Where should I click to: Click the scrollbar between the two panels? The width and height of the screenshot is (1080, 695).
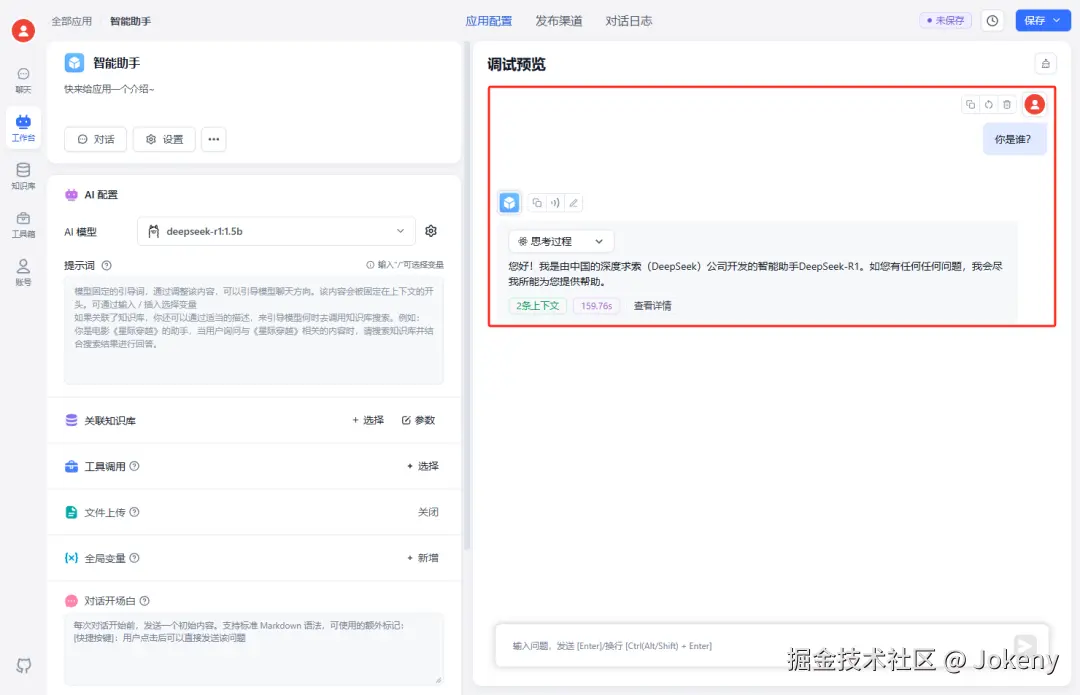click(x=467, y=296)
